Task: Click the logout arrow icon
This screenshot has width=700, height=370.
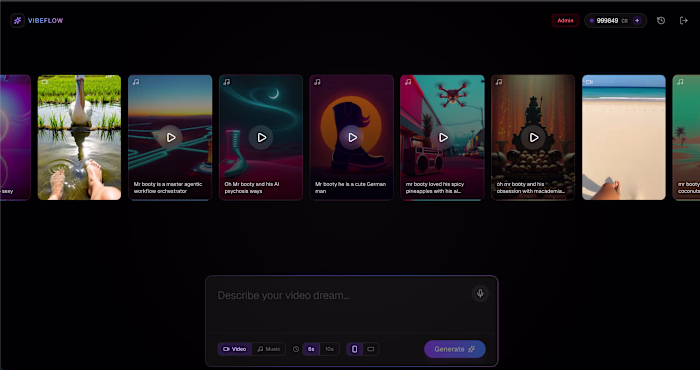Action: point(683,21)
